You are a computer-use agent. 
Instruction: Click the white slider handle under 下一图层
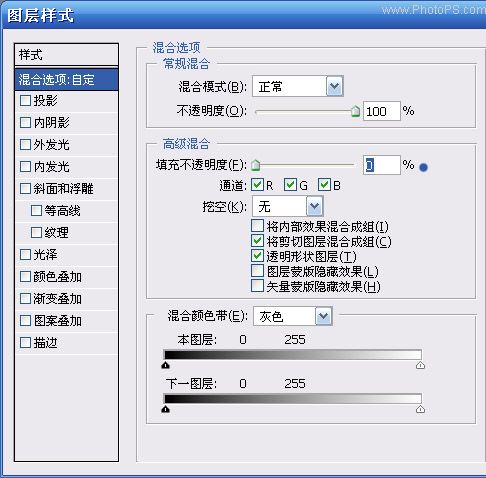(x=420, y=409)
